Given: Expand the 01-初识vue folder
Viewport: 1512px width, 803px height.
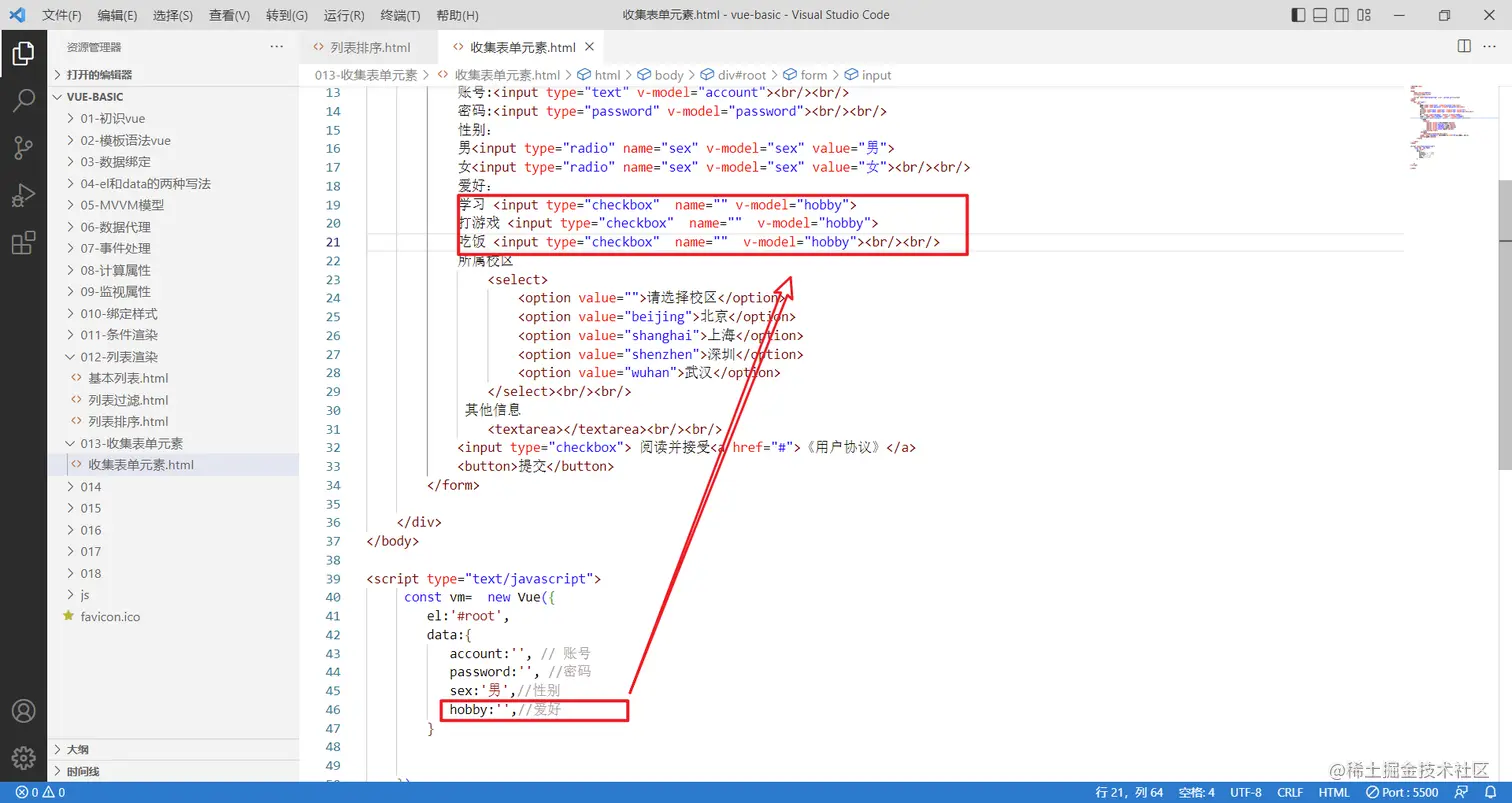Looking at the screenshot, I should click(174, 118).
